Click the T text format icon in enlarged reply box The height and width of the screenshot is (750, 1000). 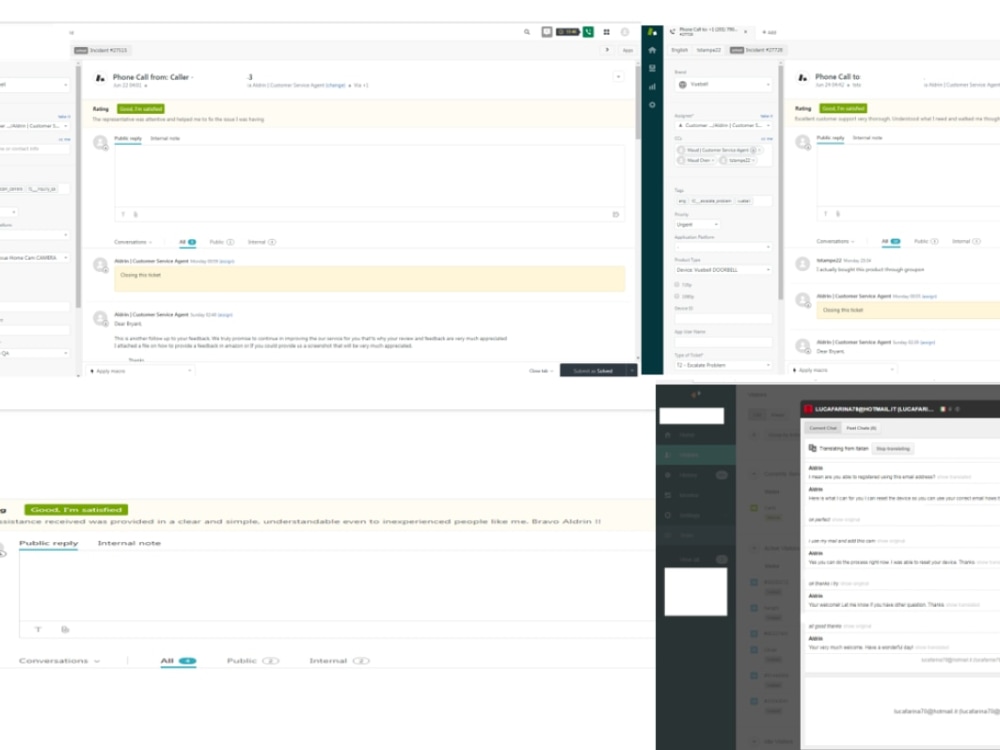pos(38,629)
